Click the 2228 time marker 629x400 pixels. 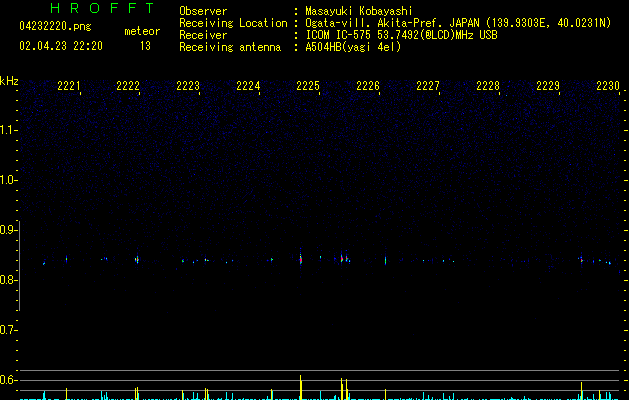[488, 86]
